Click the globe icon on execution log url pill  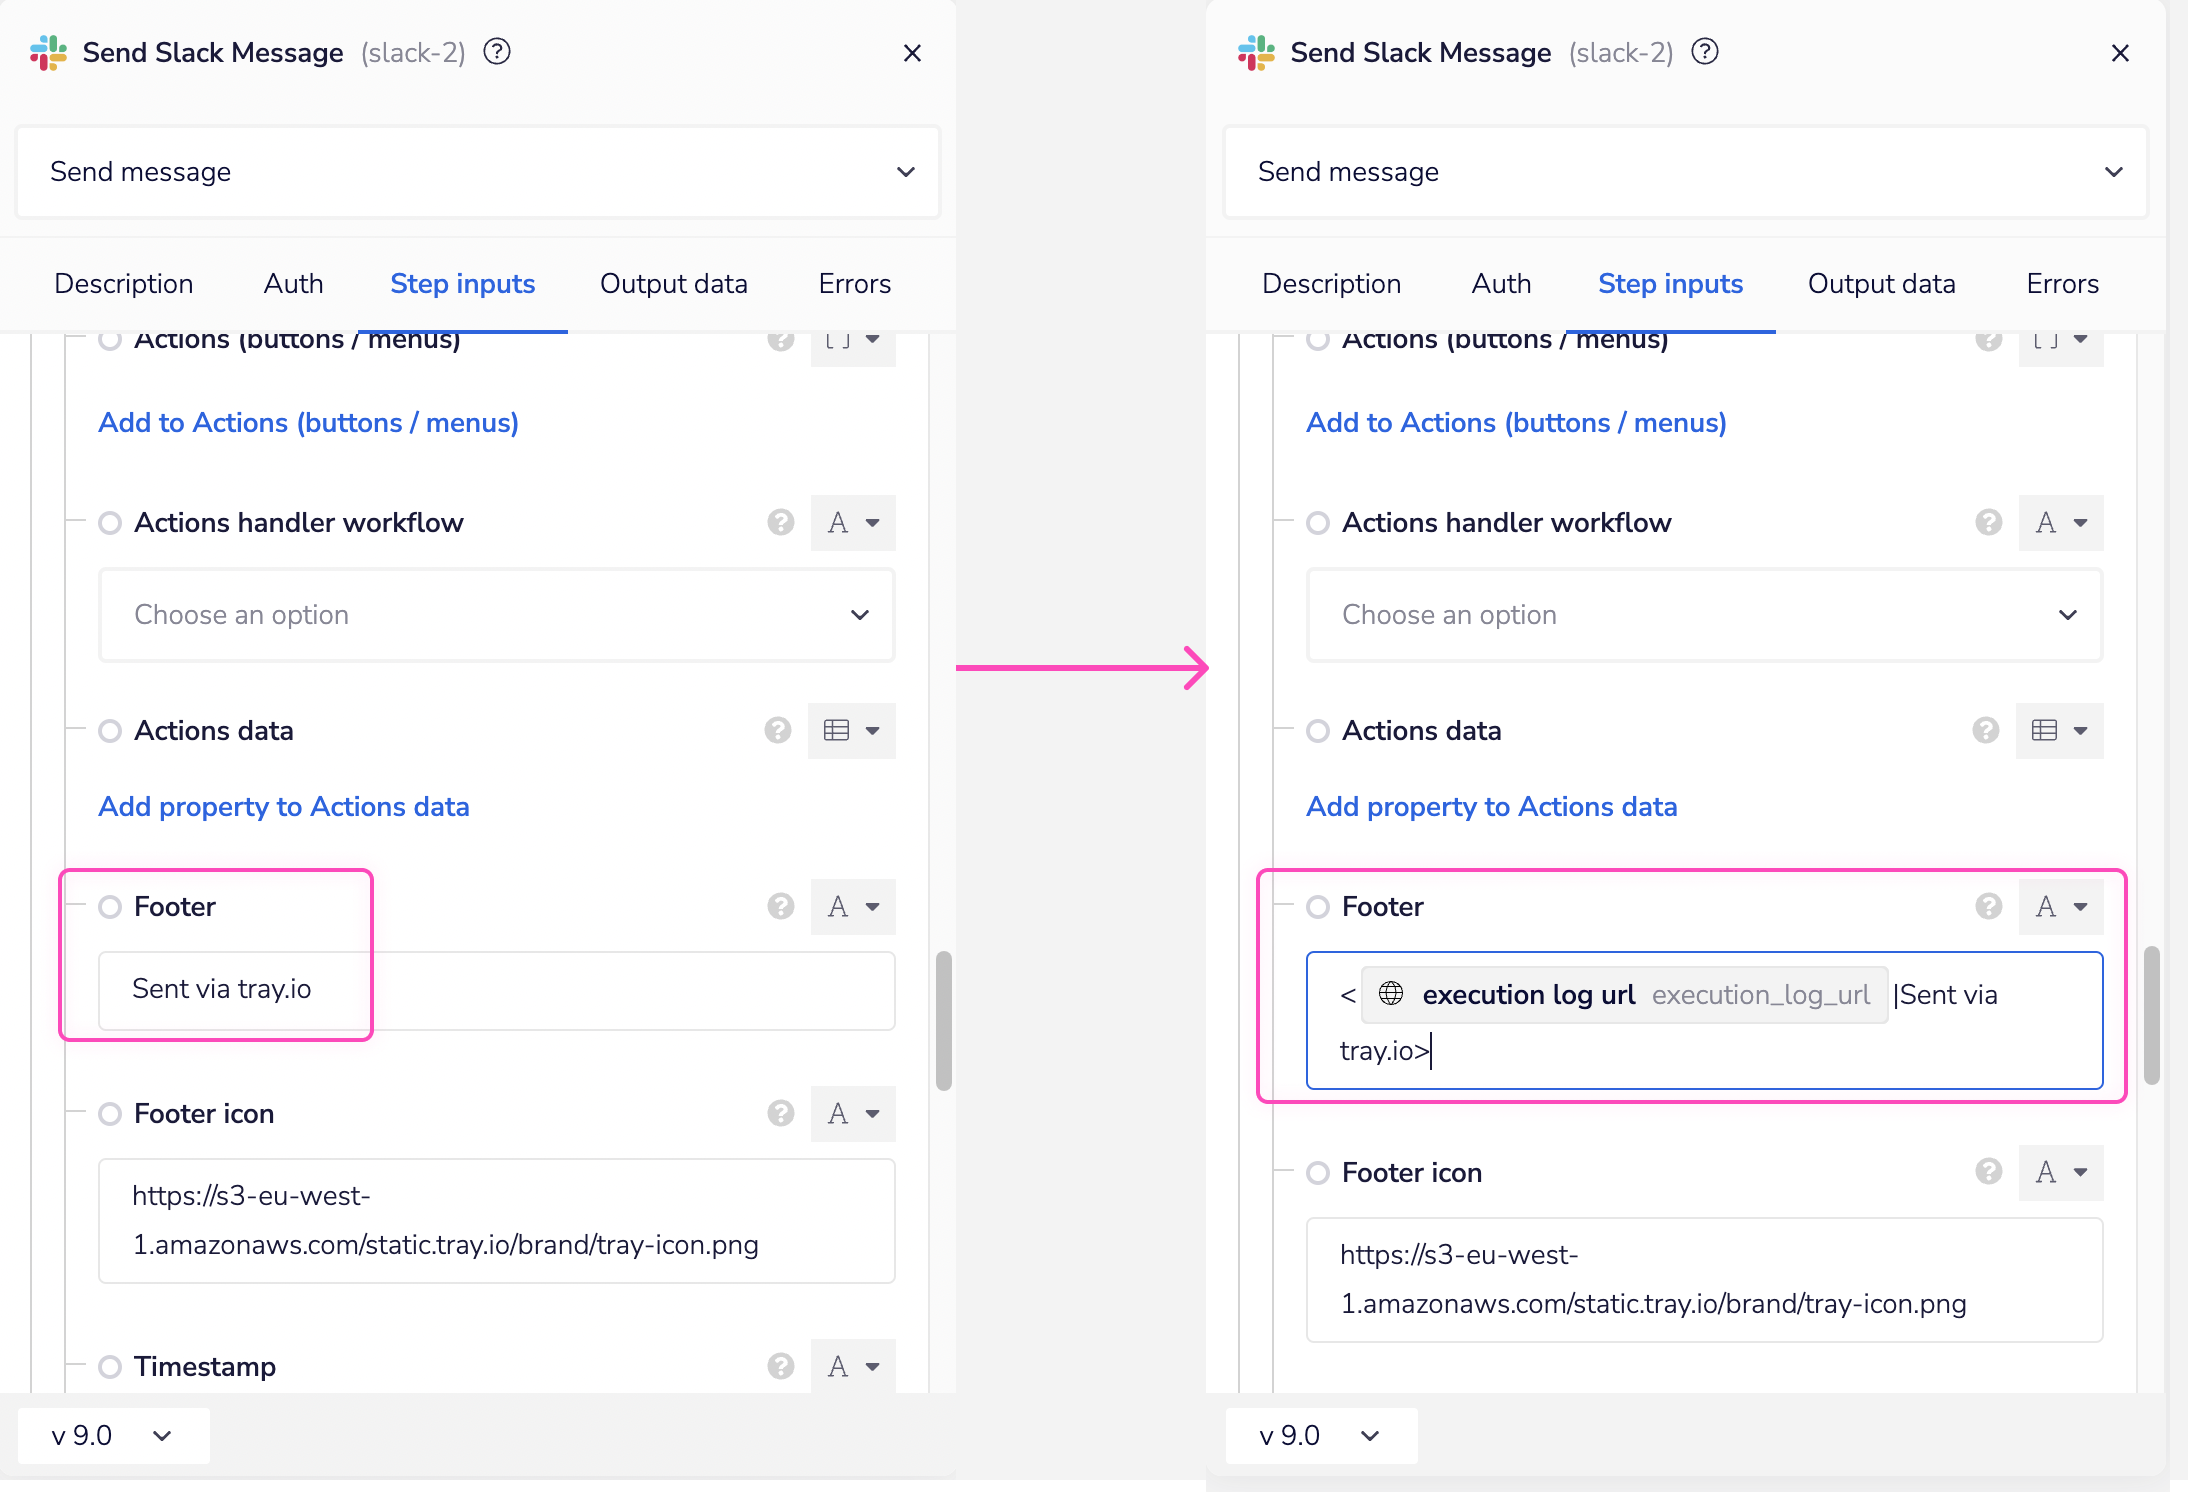coord(1390,994)
